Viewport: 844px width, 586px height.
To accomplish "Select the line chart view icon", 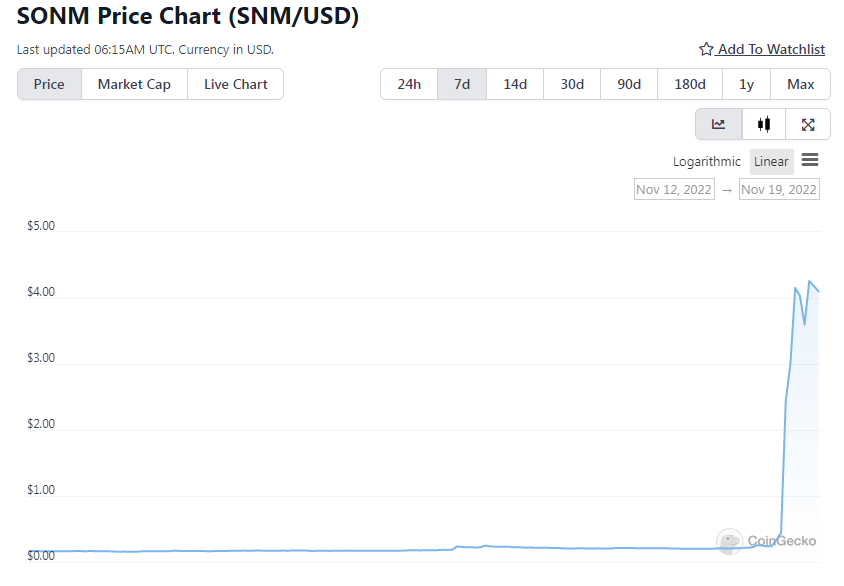I will coord(718,124).
